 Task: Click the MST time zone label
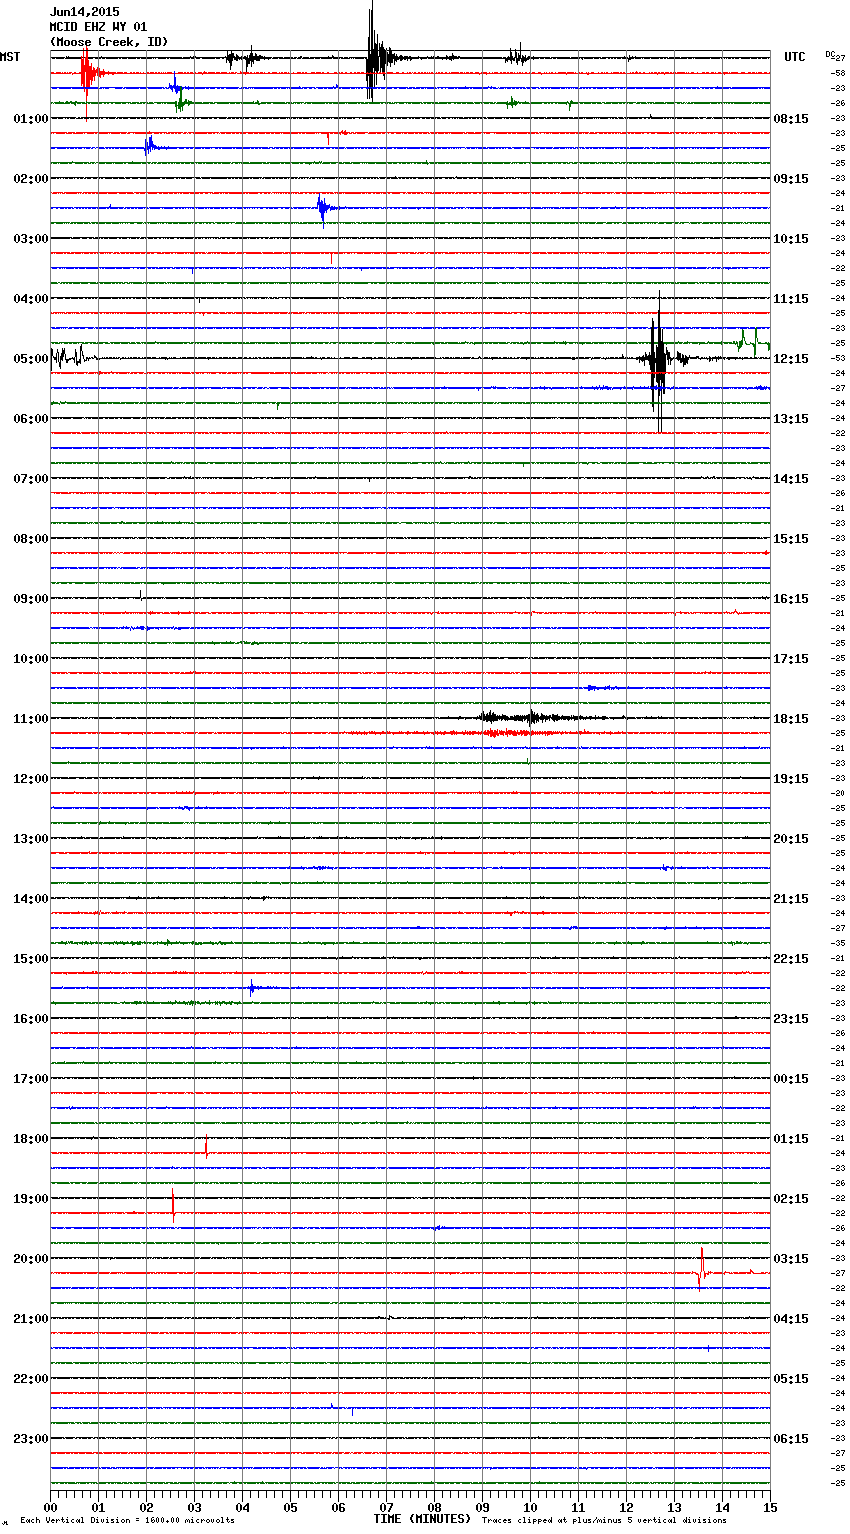tap(10, 57)
